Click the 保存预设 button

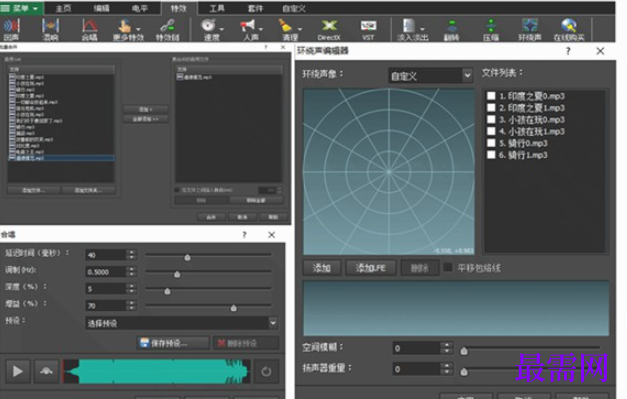(x=173, y=343)
